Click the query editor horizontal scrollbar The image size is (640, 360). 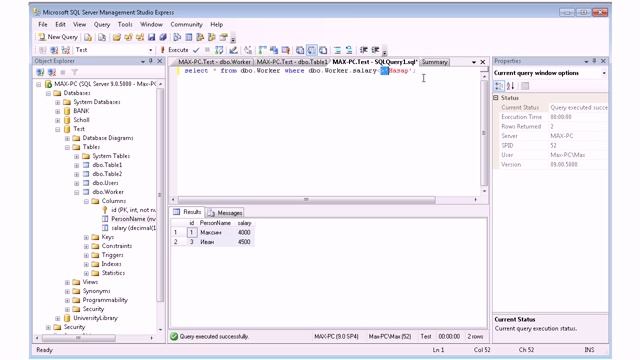(307, 200)
